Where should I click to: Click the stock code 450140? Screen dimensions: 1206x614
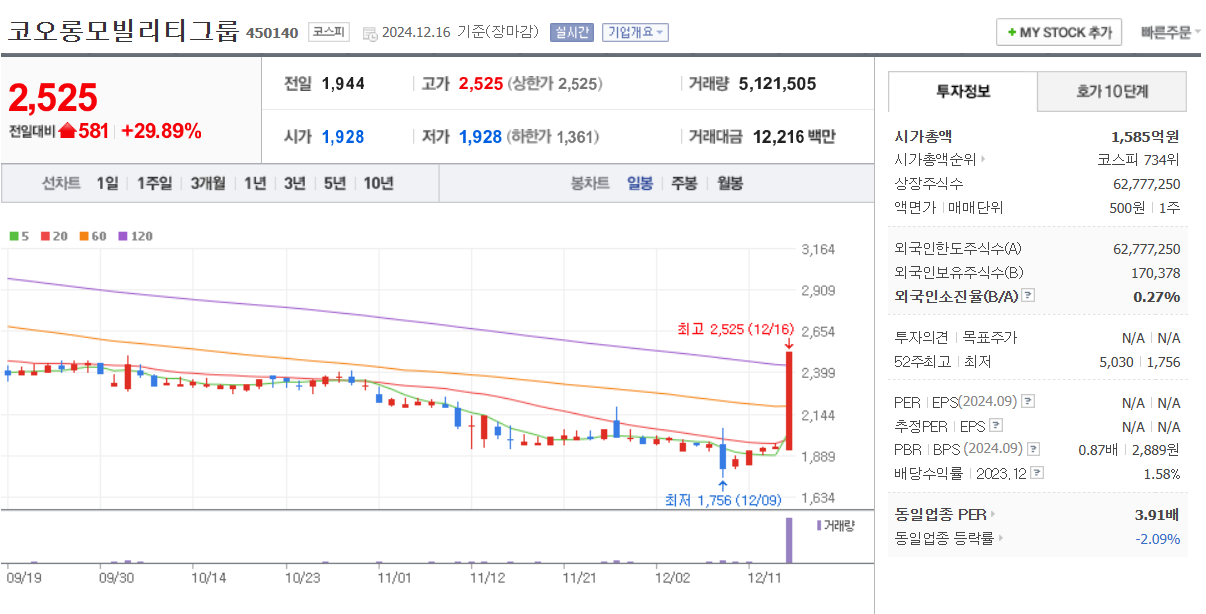(272, 33)
